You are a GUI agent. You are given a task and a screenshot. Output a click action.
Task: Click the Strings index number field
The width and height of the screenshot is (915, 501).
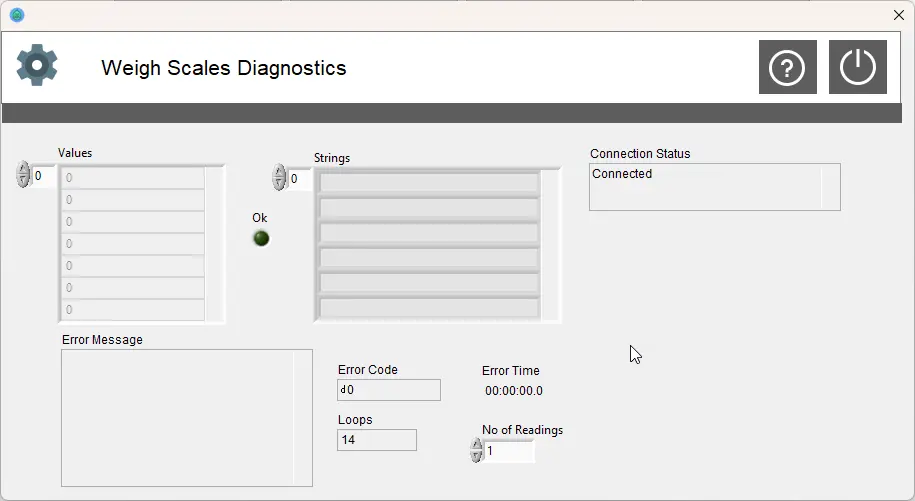coord(300,179)
